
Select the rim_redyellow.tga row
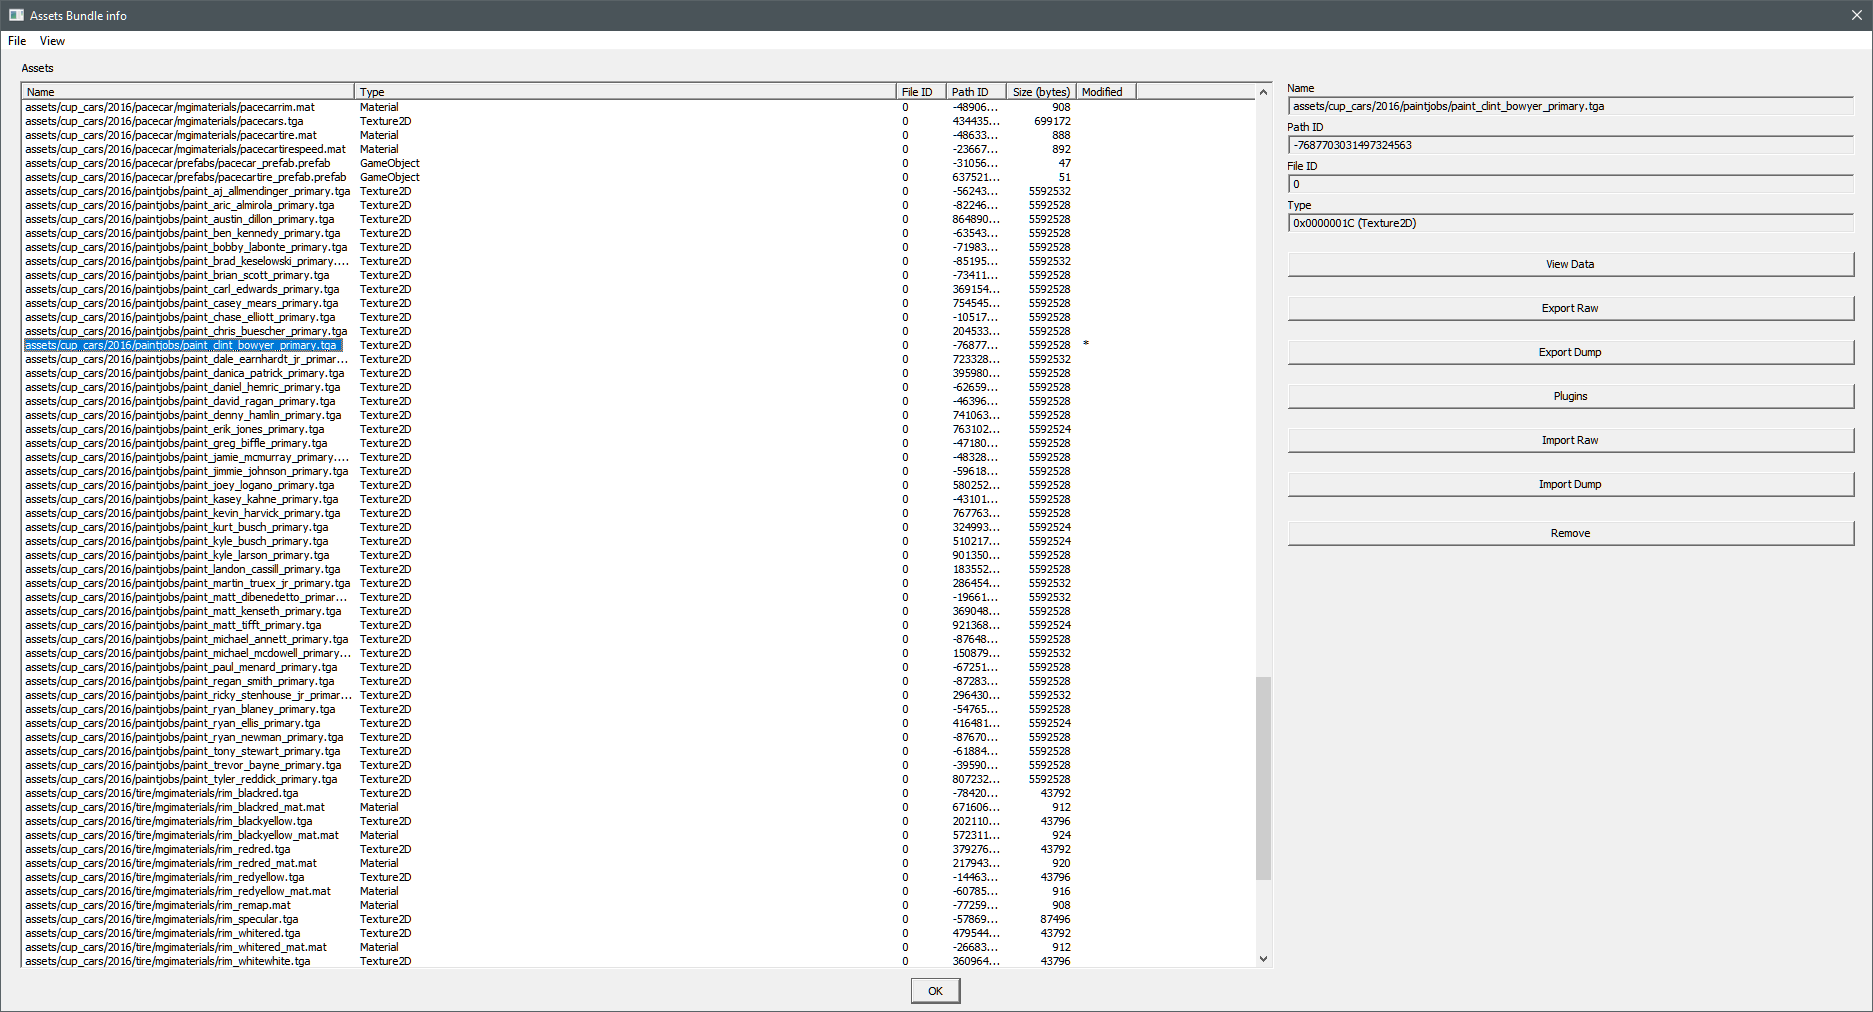point(638,877)
